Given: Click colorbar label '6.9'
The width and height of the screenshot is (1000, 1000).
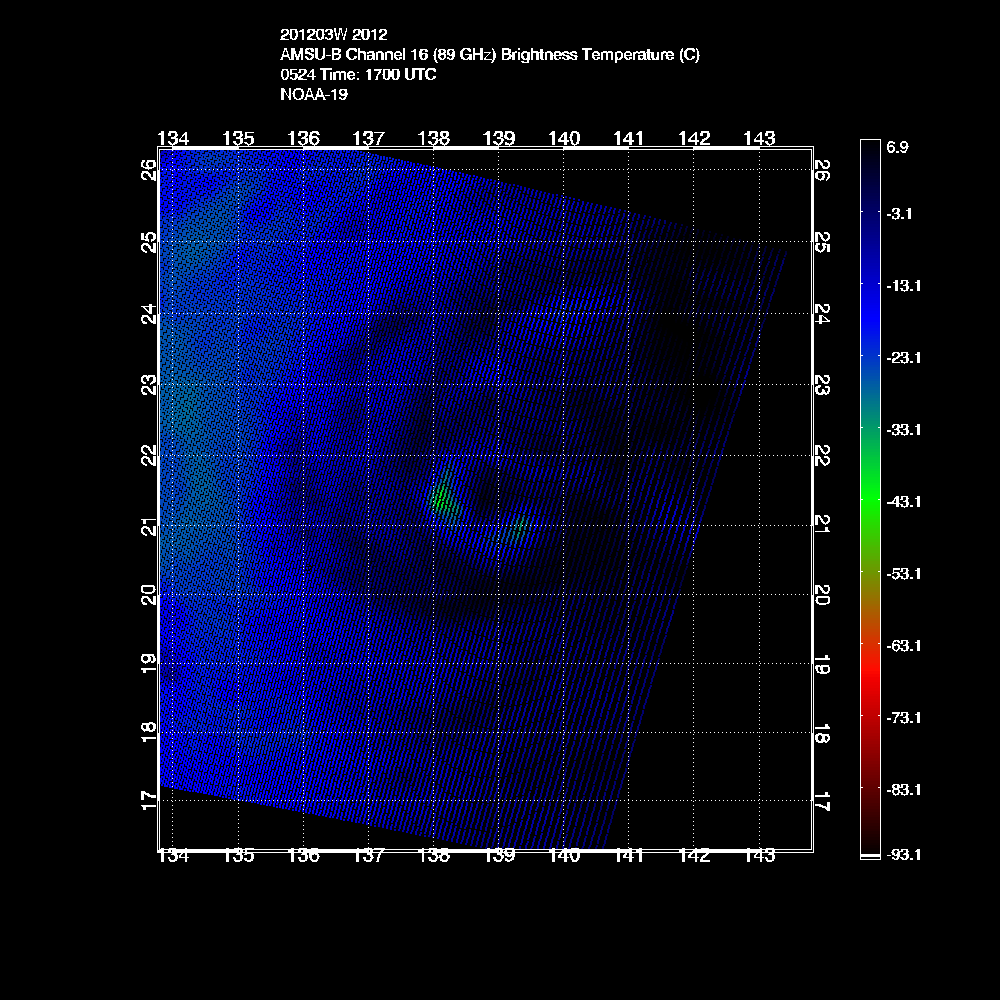Looking at the screenshot, I should 897,147.
